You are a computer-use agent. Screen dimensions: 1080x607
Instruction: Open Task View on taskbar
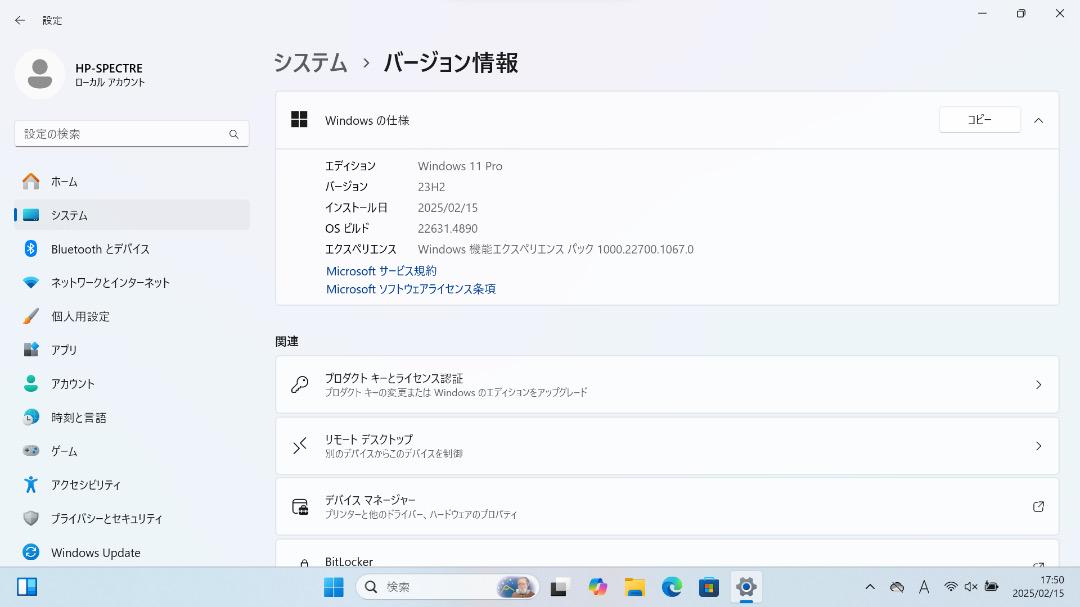pyautogui.click(x=559, y=588)
